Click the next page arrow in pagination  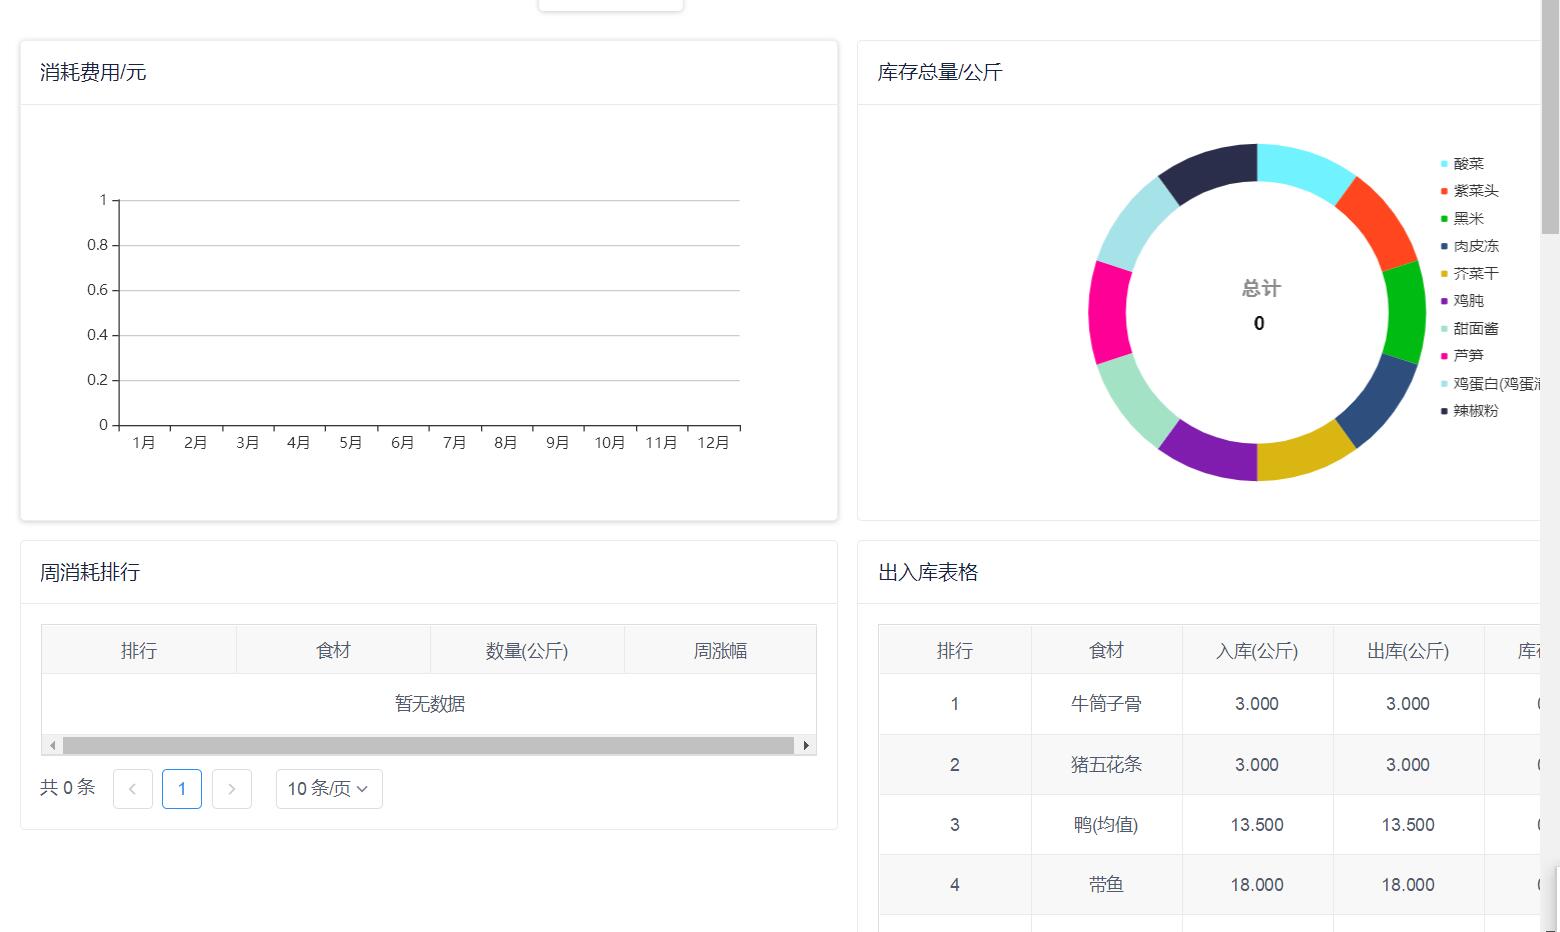(232, 789)
